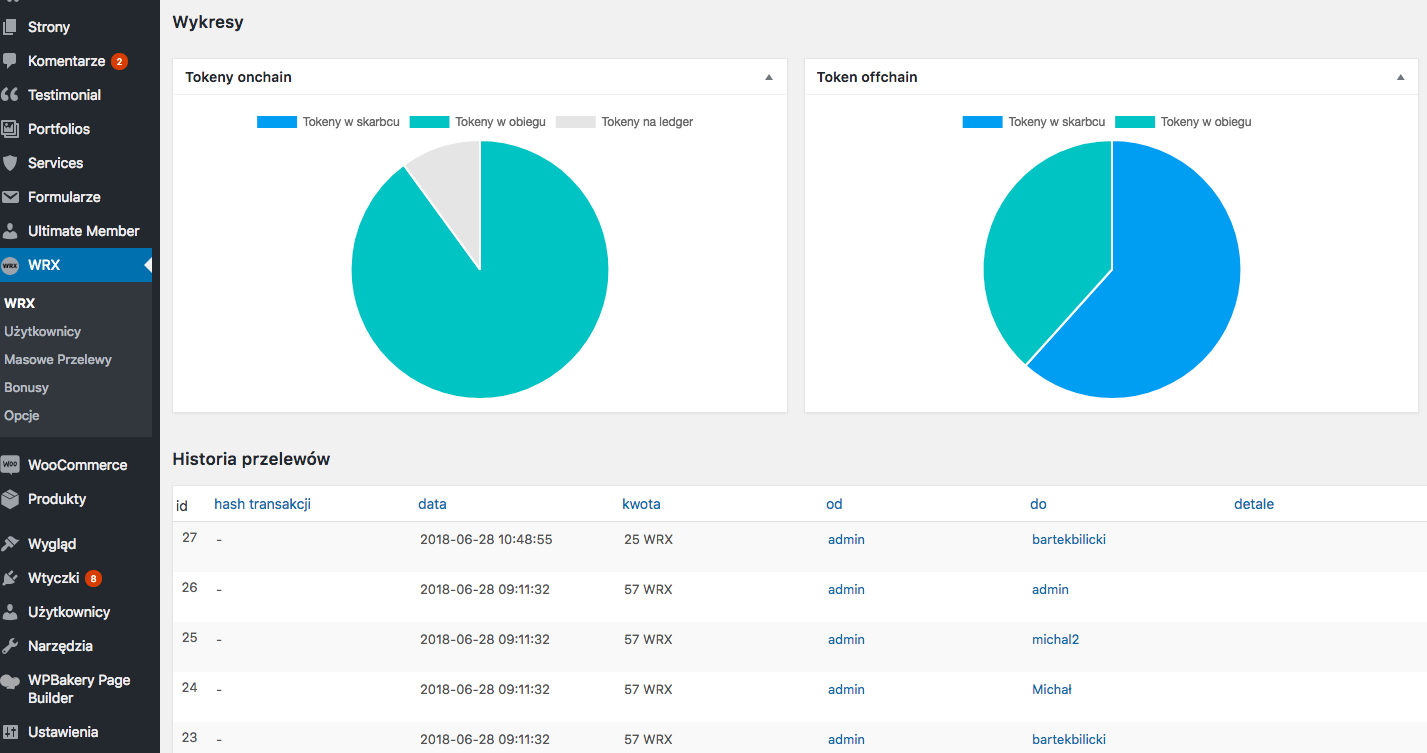The width and height of the screenshot is (1427, 753).
Task: Sort table by kwota column
Action: point(641,504)
